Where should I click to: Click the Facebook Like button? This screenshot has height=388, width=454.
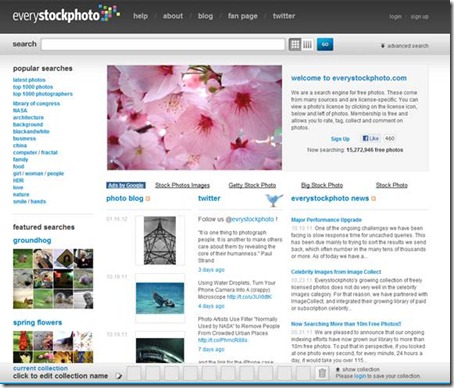point(371,138)
